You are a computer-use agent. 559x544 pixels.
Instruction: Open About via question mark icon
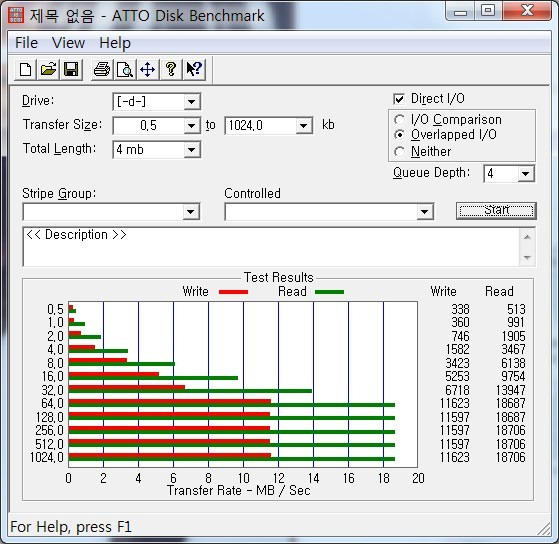click(171, 69)
